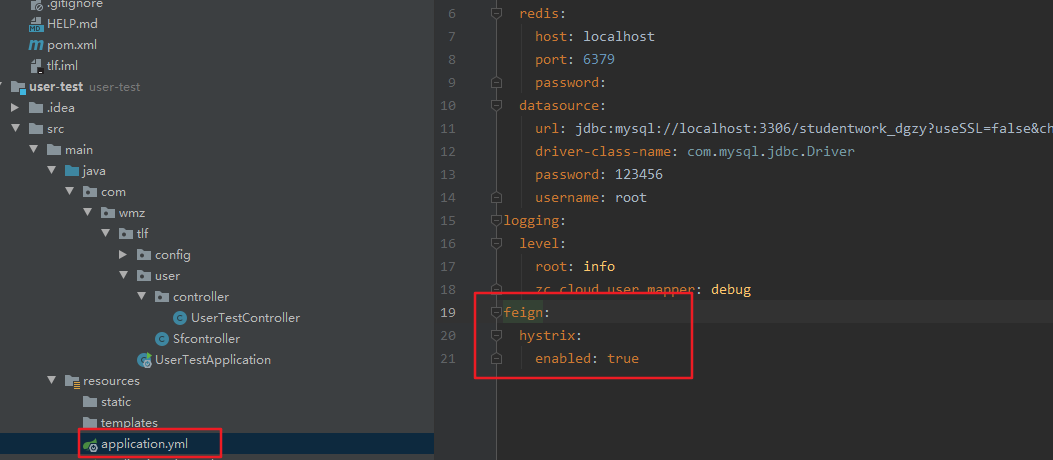Click the .idea folder icon
The height and width of the screenshot is (460, 1053).
coord(36,107)
